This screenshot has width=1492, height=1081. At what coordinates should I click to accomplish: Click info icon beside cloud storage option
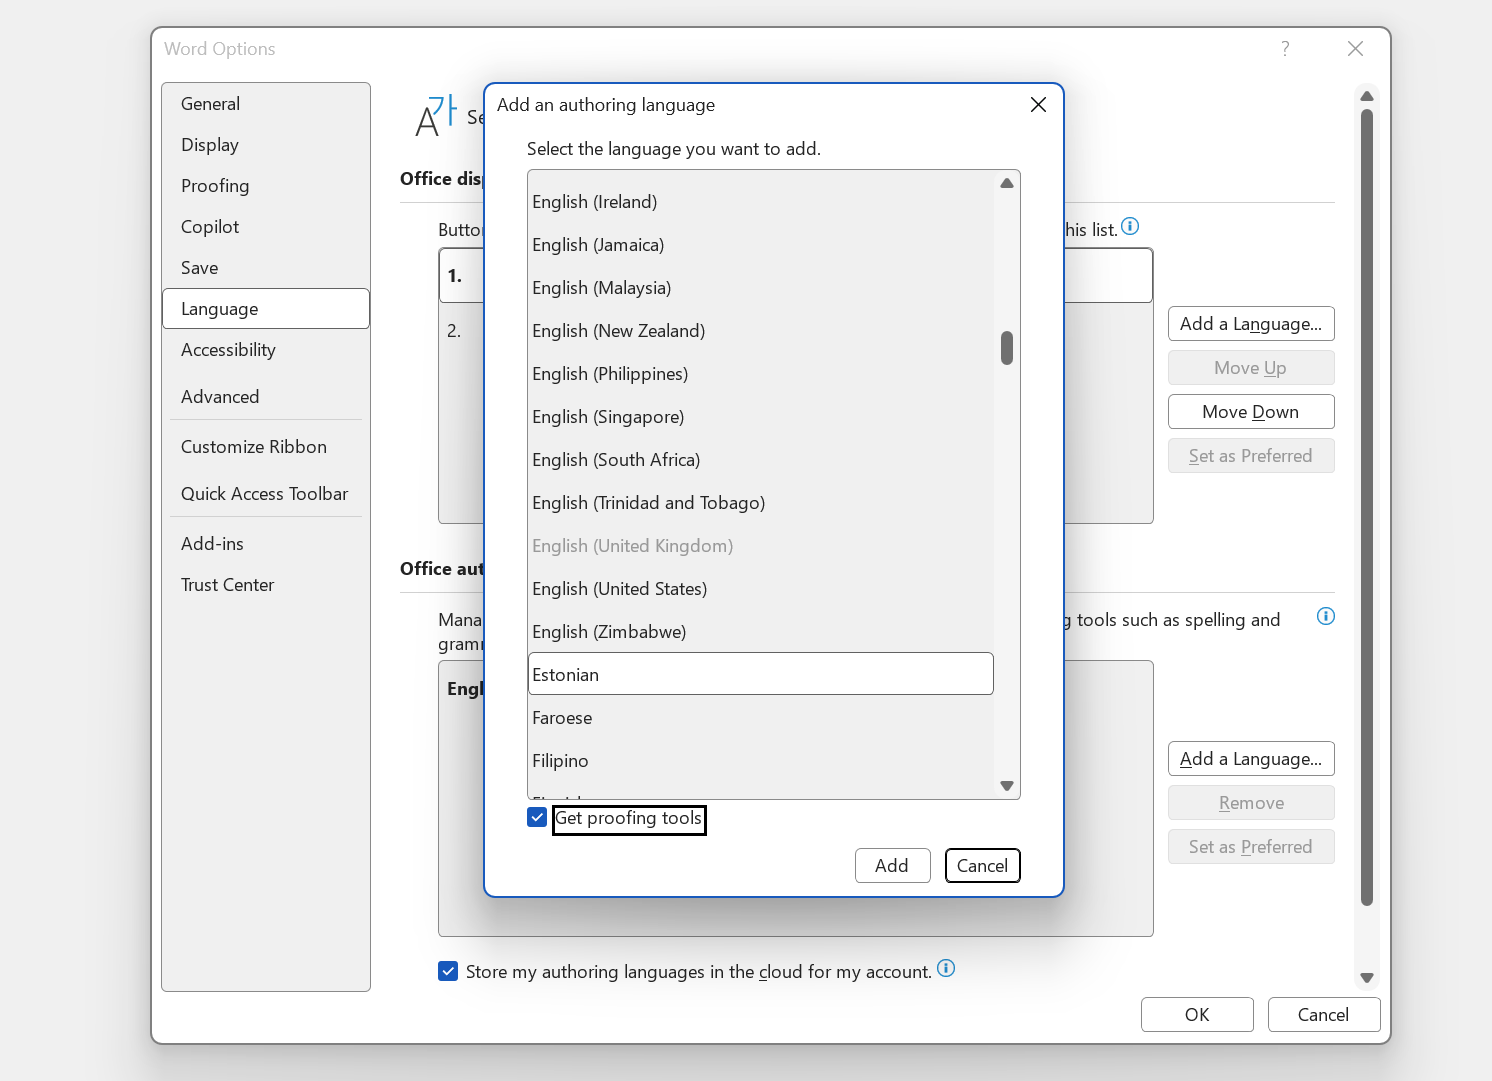(946, 968)
